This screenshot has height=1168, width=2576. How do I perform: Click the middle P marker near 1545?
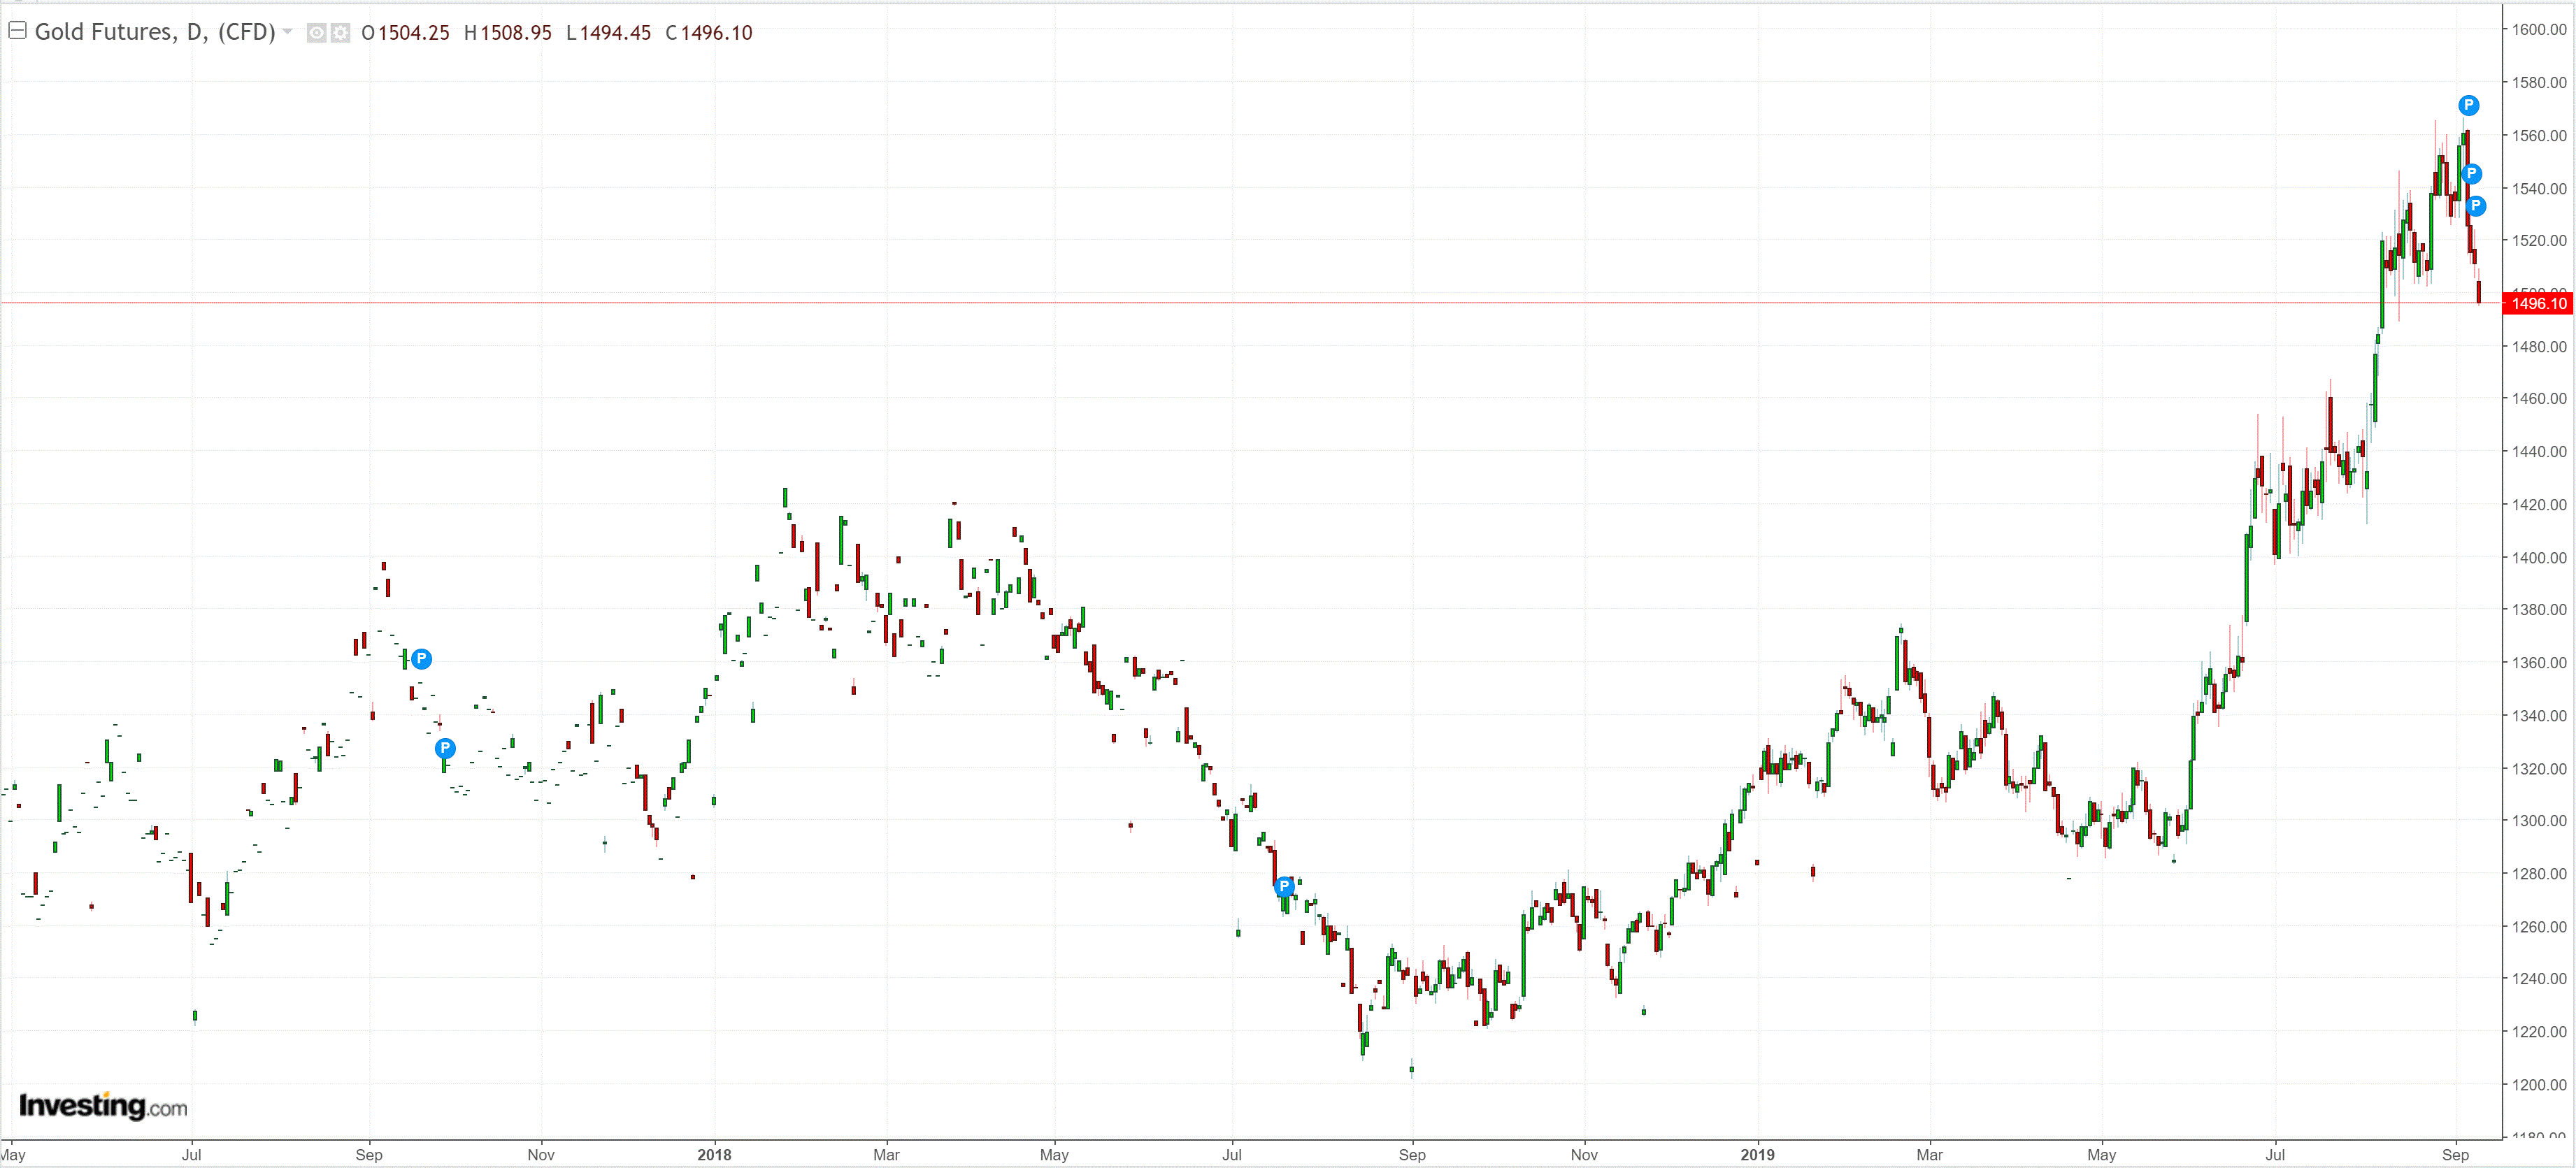click(2471, 174)
